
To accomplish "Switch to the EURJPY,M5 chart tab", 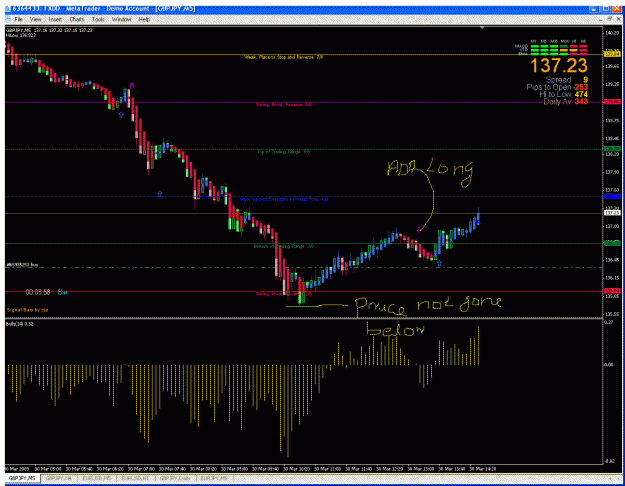I will [x=214, y=478].
